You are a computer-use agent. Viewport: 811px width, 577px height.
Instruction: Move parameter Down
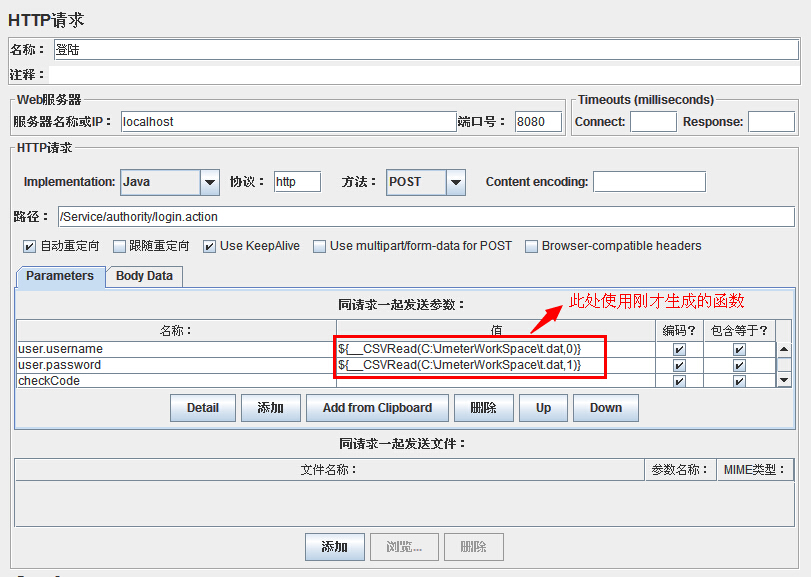click(x=606, y=408)
